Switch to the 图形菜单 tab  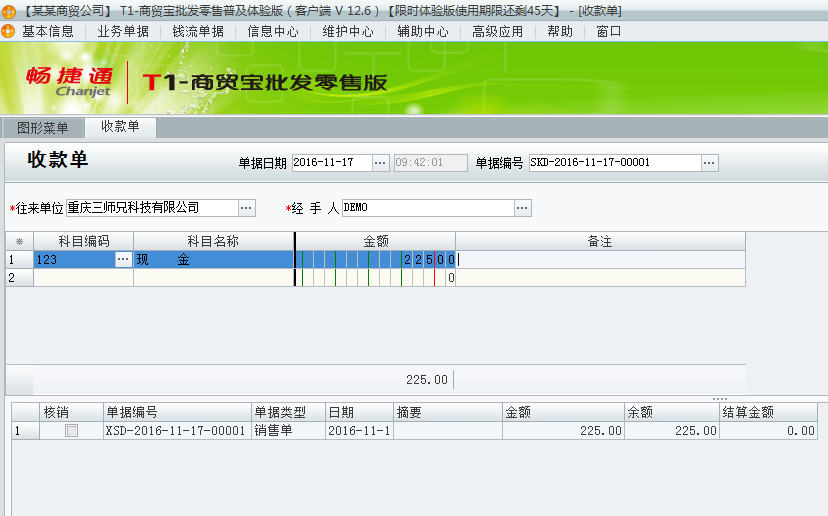43,127
